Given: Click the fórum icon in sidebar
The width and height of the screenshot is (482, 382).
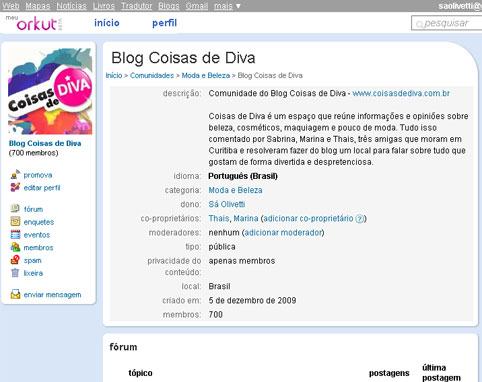Looking at the screenshot, I should (15, 209).
